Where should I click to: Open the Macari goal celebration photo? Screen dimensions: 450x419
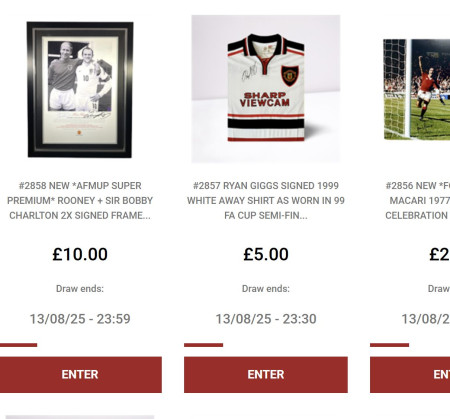[x=417, y=89]
